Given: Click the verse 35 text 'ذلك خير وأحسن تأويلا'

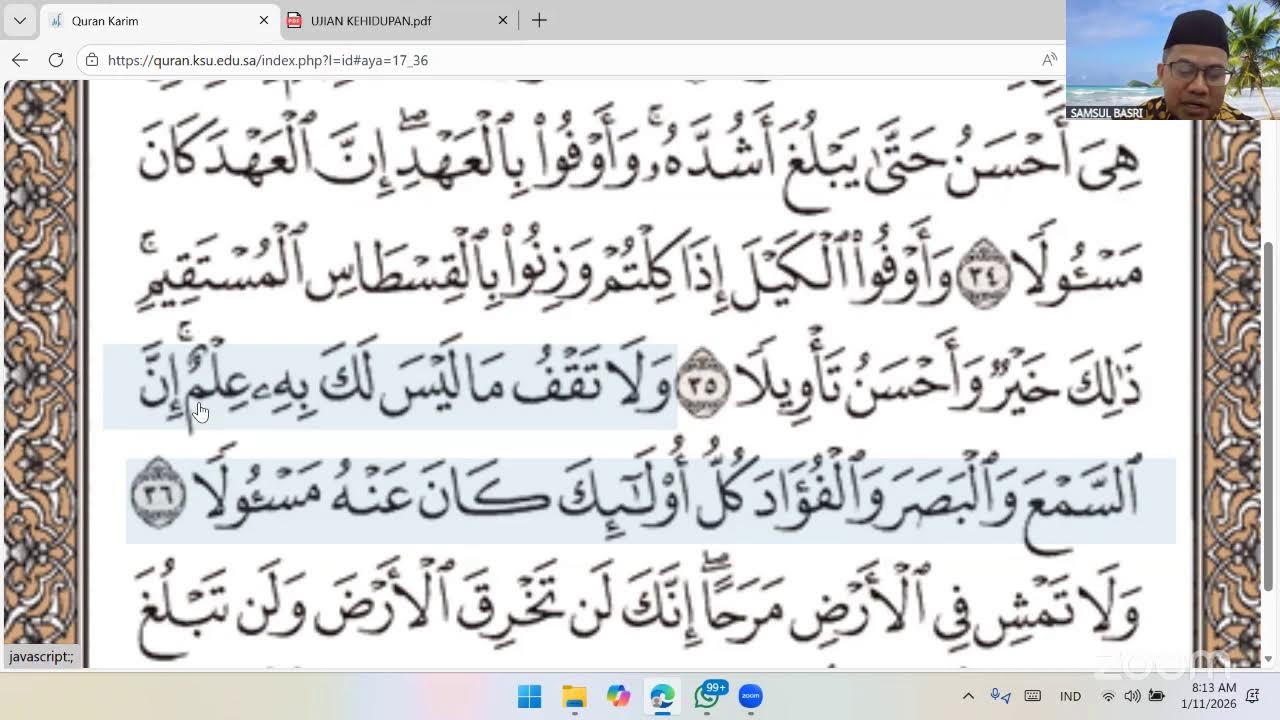Looking at the screenshot, I should [x=940, y=386].
